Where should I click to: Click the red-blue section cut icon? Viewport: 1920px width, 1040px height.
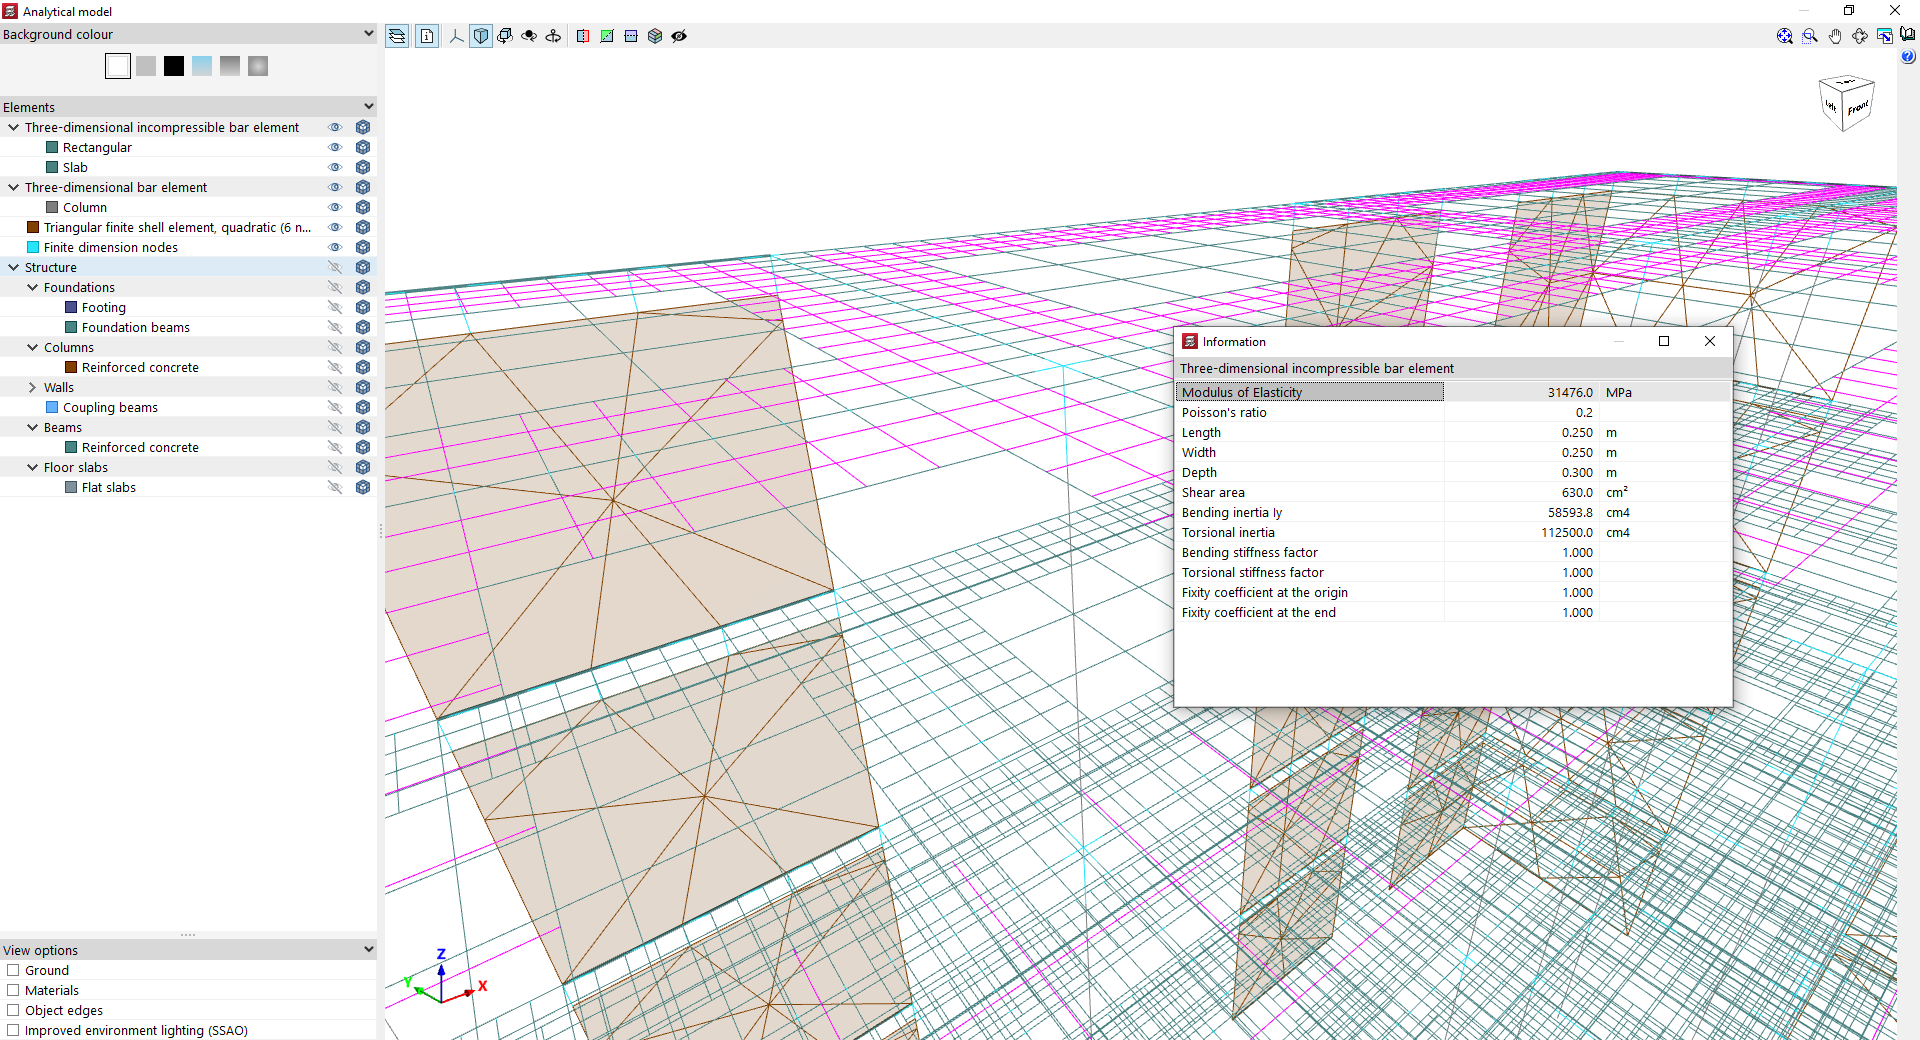click(x=583, y=36)
